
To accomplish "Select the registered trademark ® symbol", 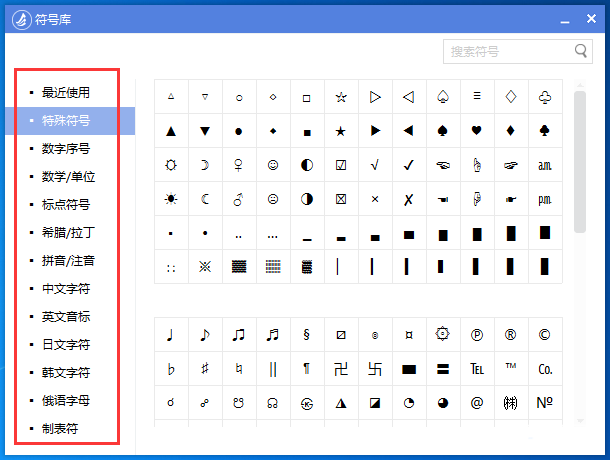I will click(x=511, y=335).
